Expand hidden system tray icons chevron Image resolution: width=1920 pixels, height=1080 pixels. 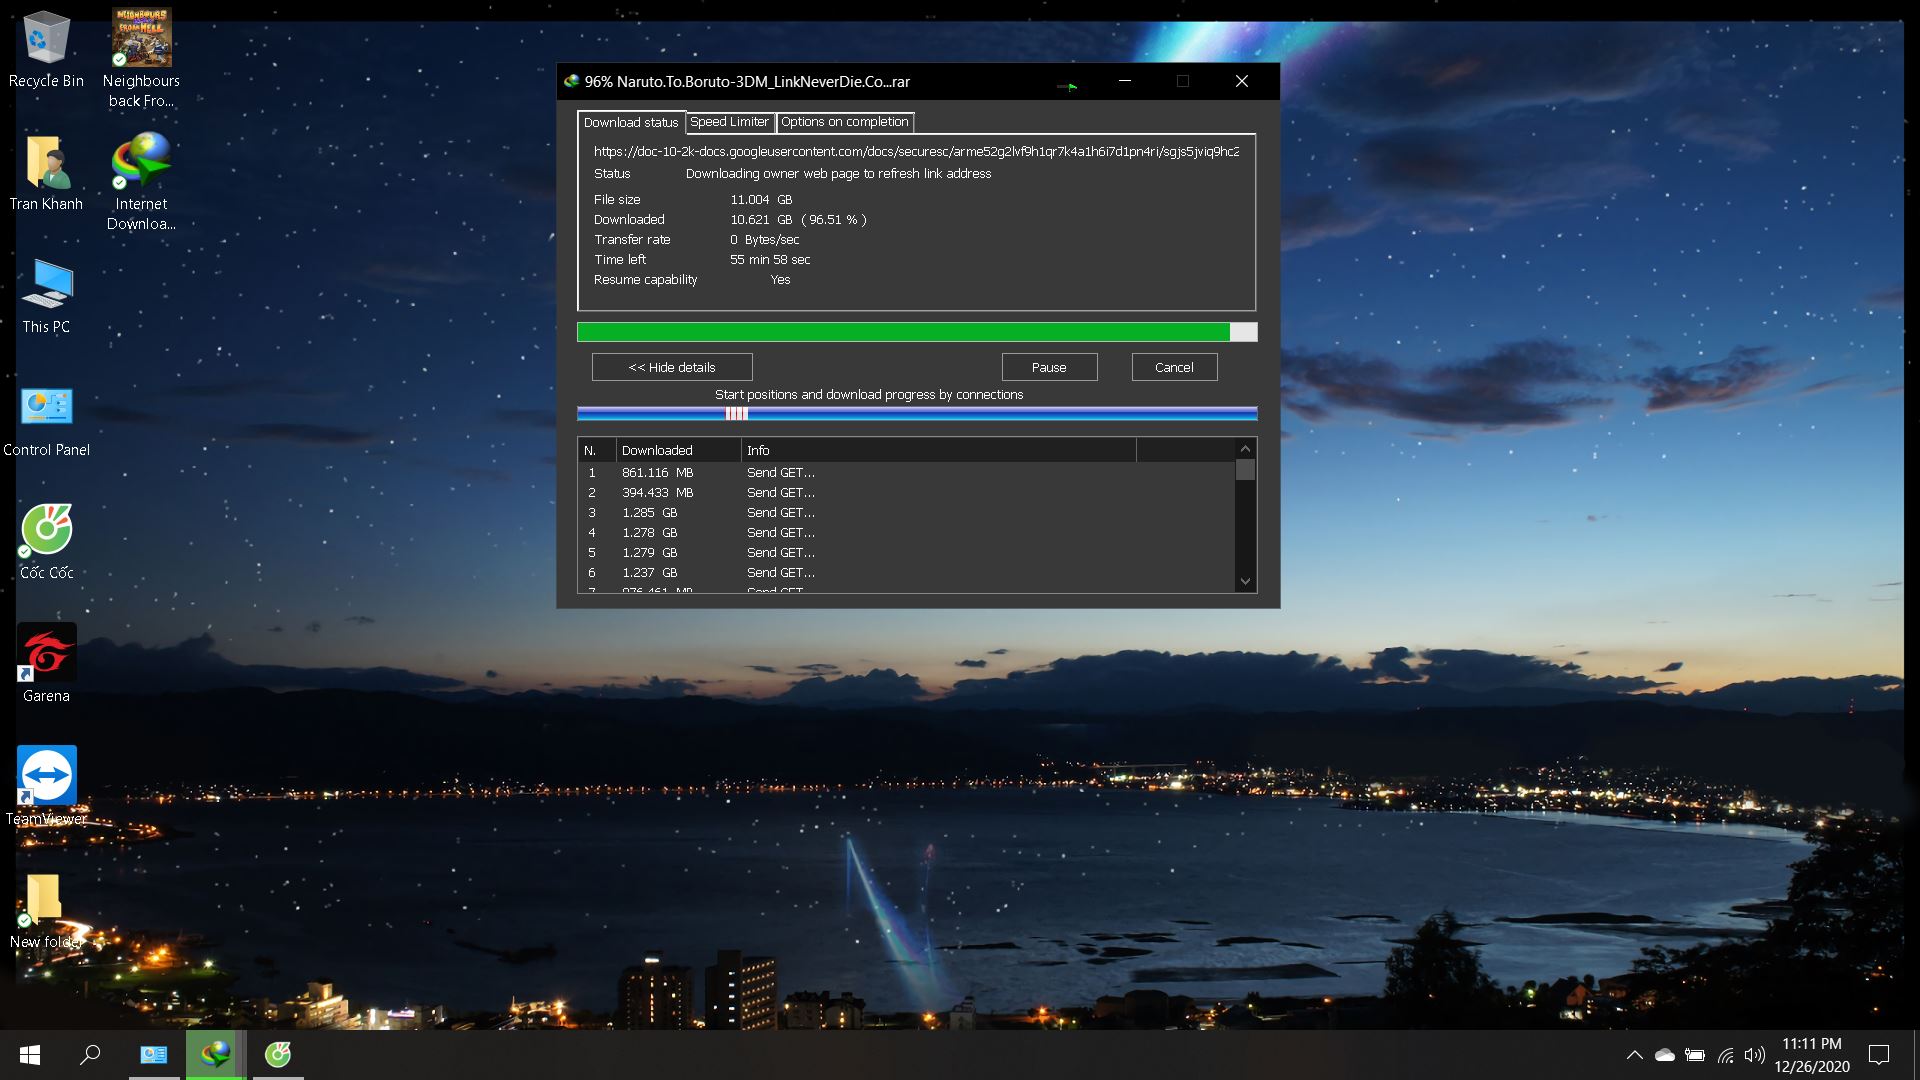click(x=1634, y=1055)
